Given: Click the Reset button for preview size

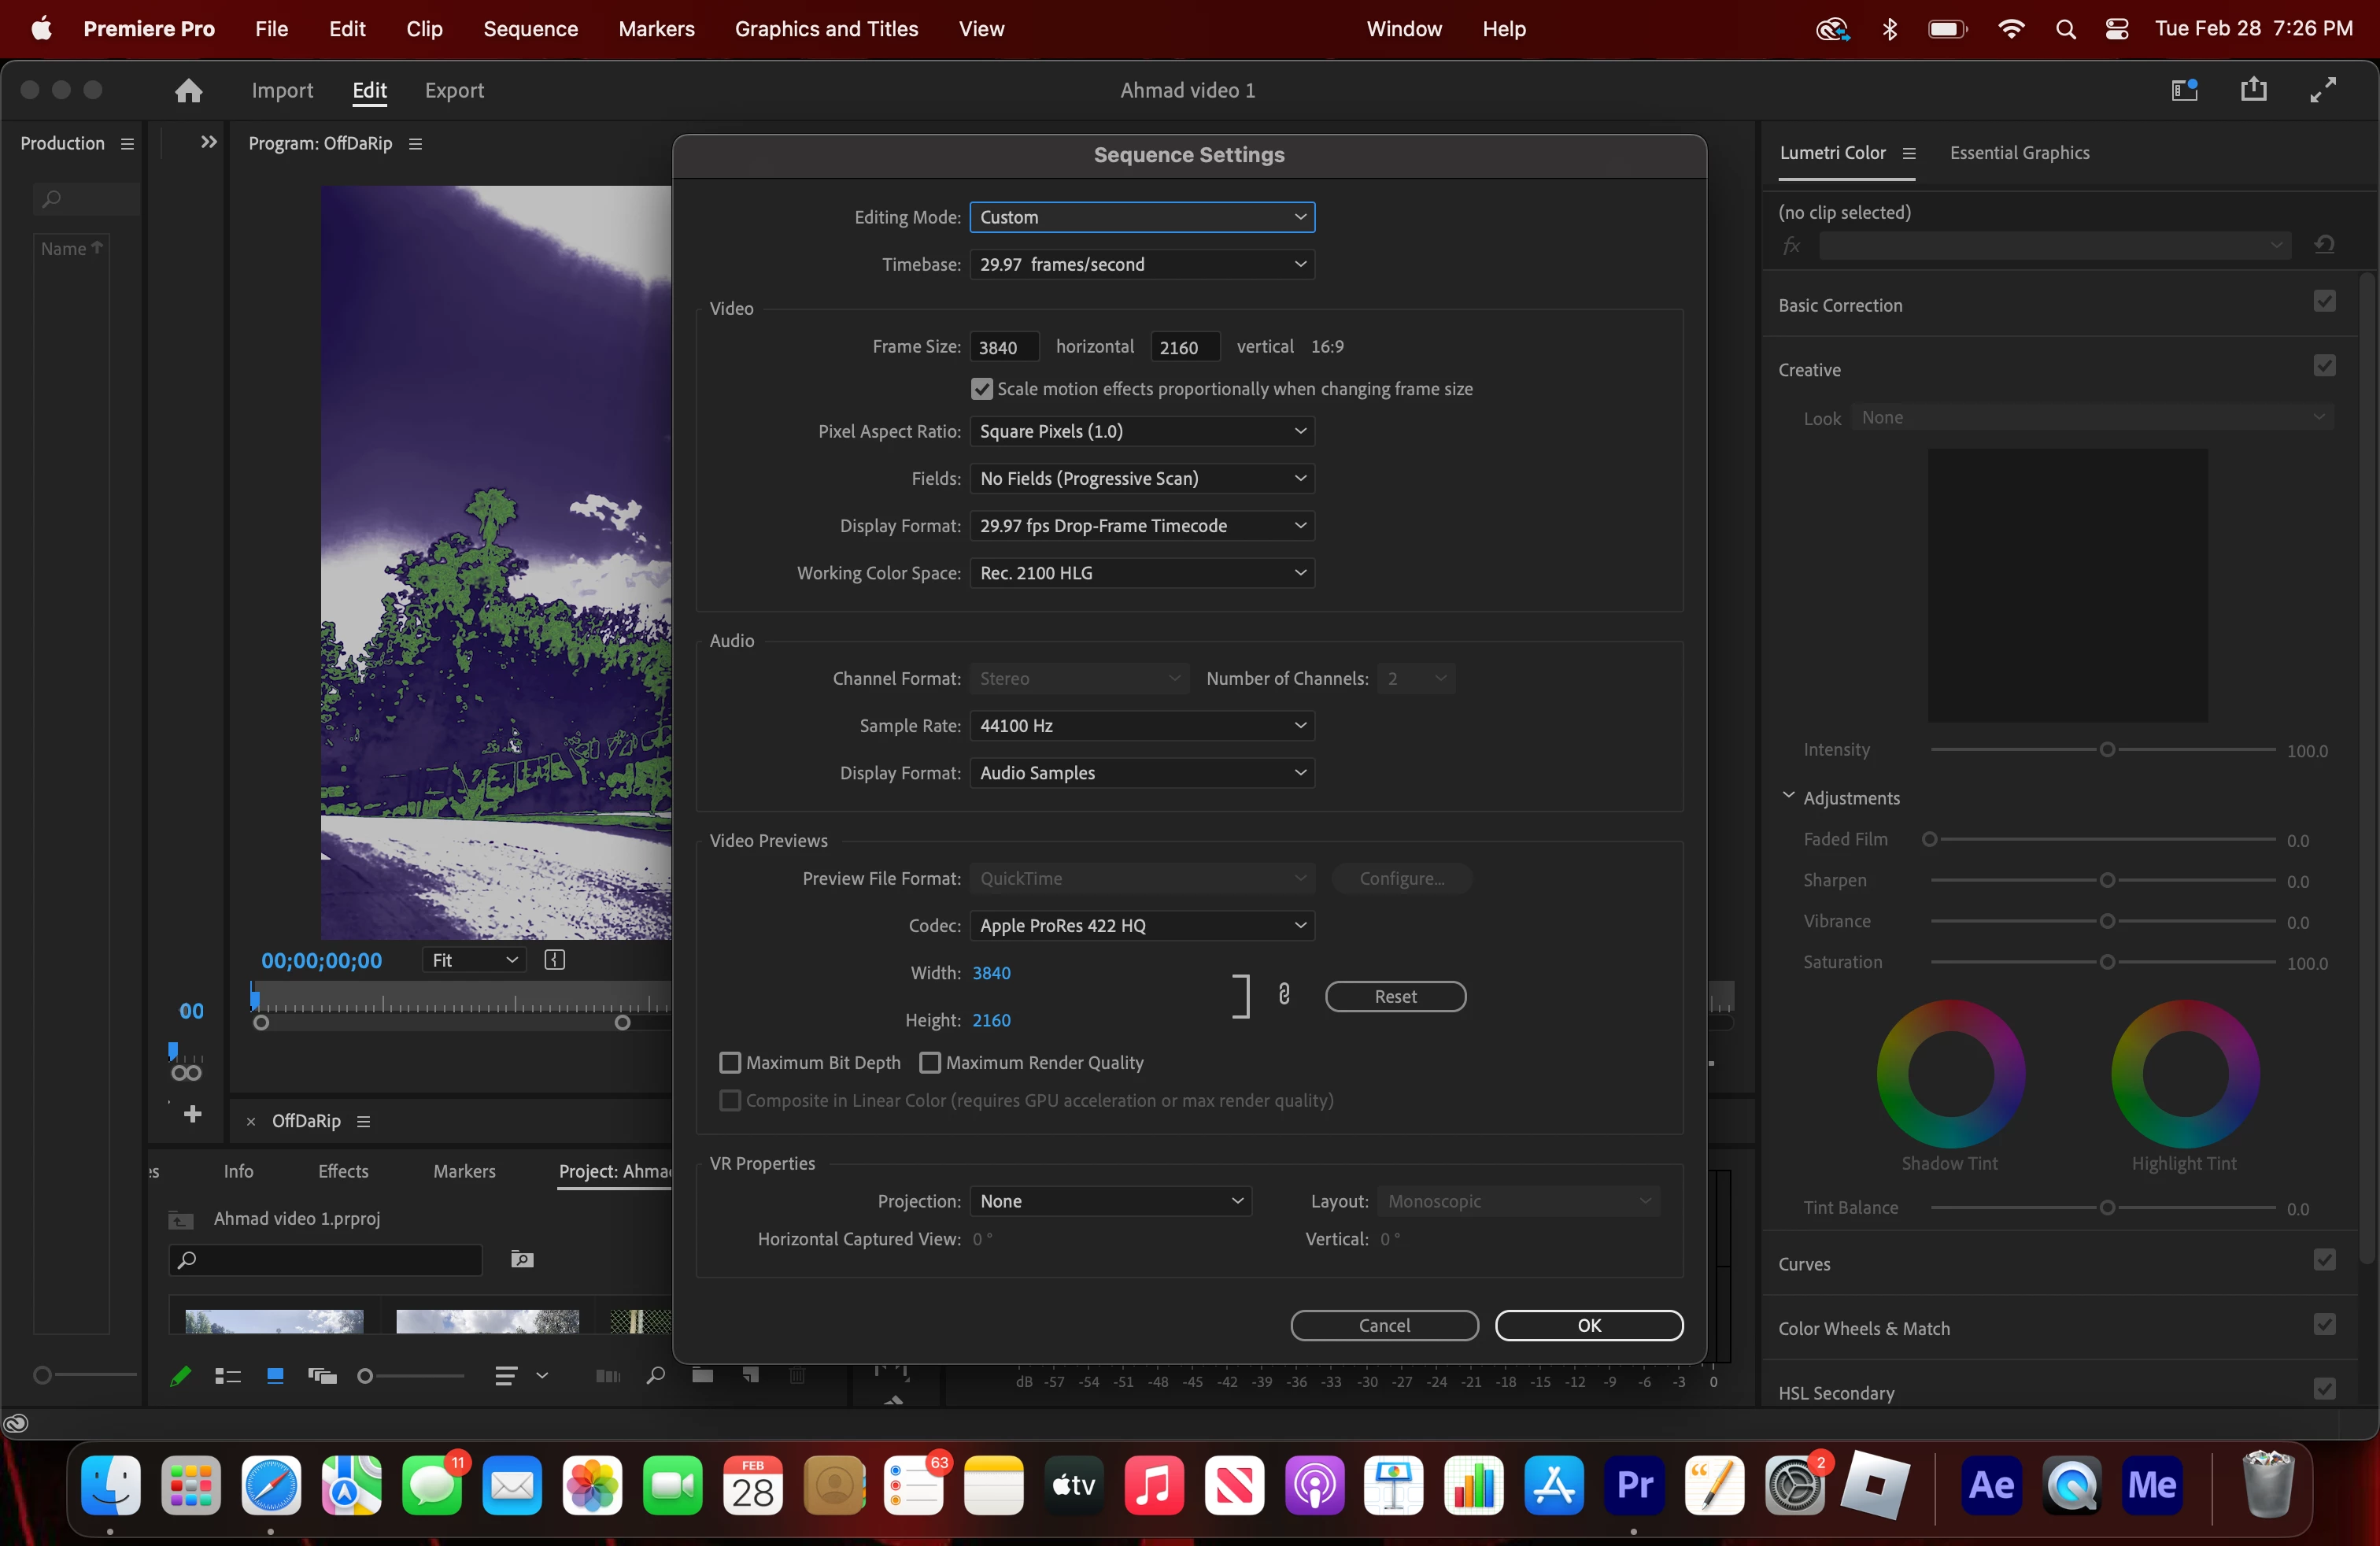Looking at the screenshot, I should click(x=1394, y=996).
